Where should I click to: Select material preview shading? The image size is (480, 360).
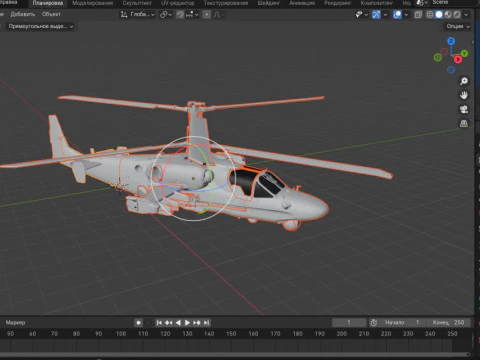click(x=448, y=14)
